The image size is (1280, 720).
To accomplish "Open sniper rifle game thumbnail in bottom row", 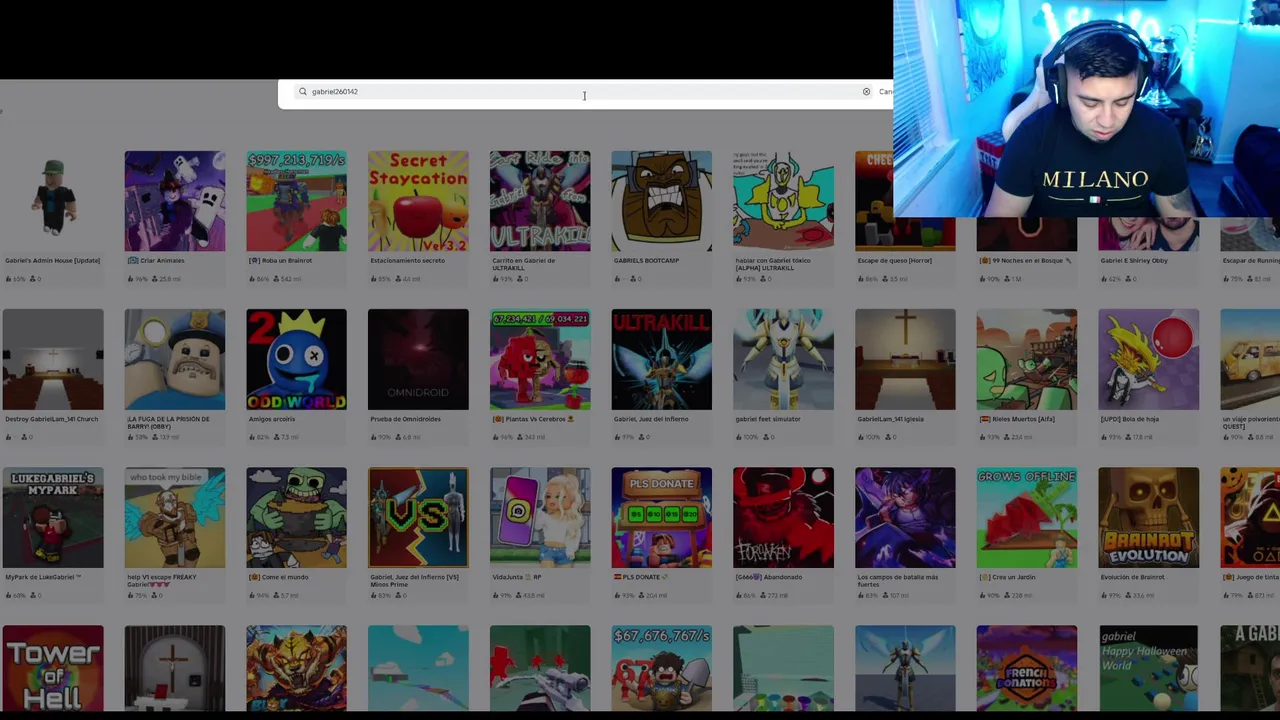I will click(540, 668).
